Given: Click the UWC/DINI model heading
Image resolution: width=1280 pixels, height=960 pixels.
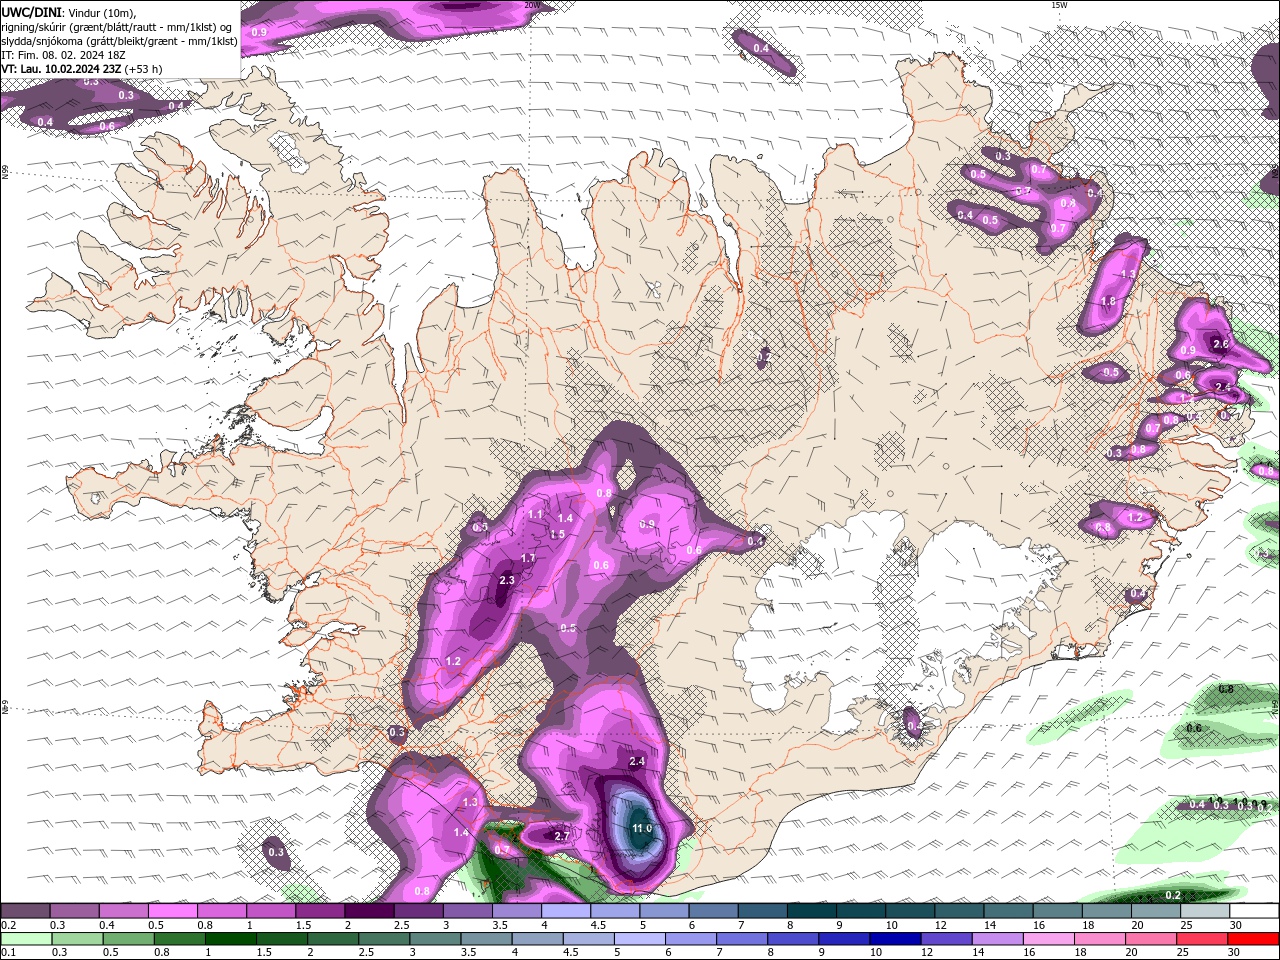Looking at the screenshot, I should click(x=31, y=12).
